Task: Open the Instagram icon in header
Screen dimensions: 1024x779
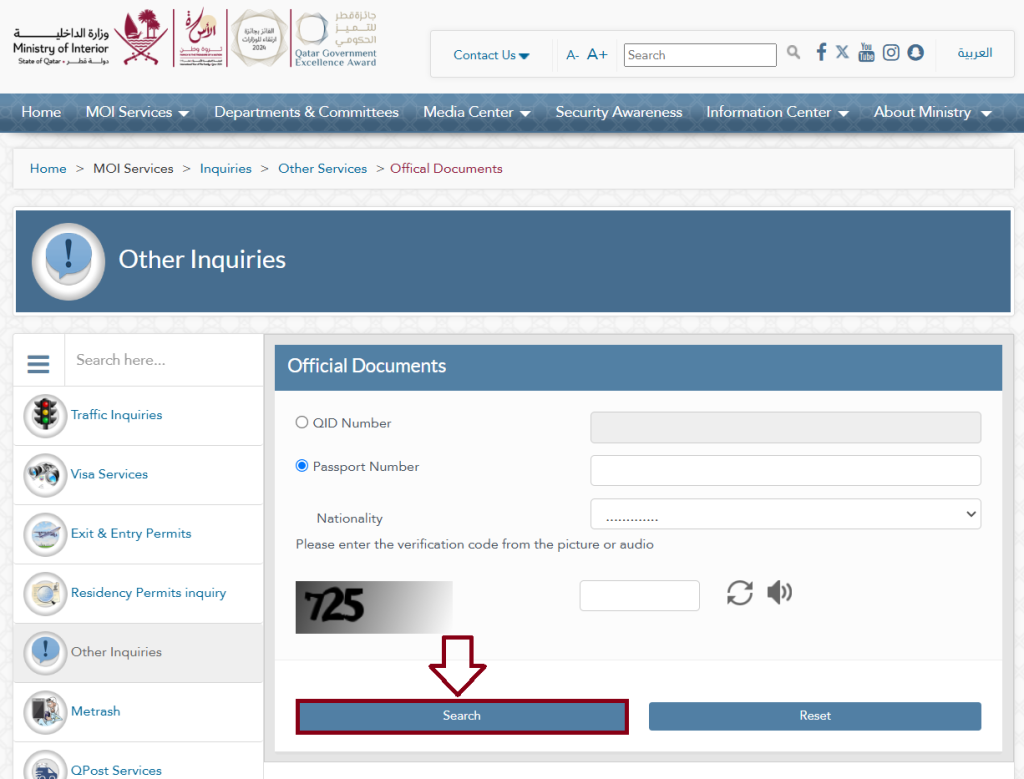Action: pyautogui.click(x=891, y=52)
